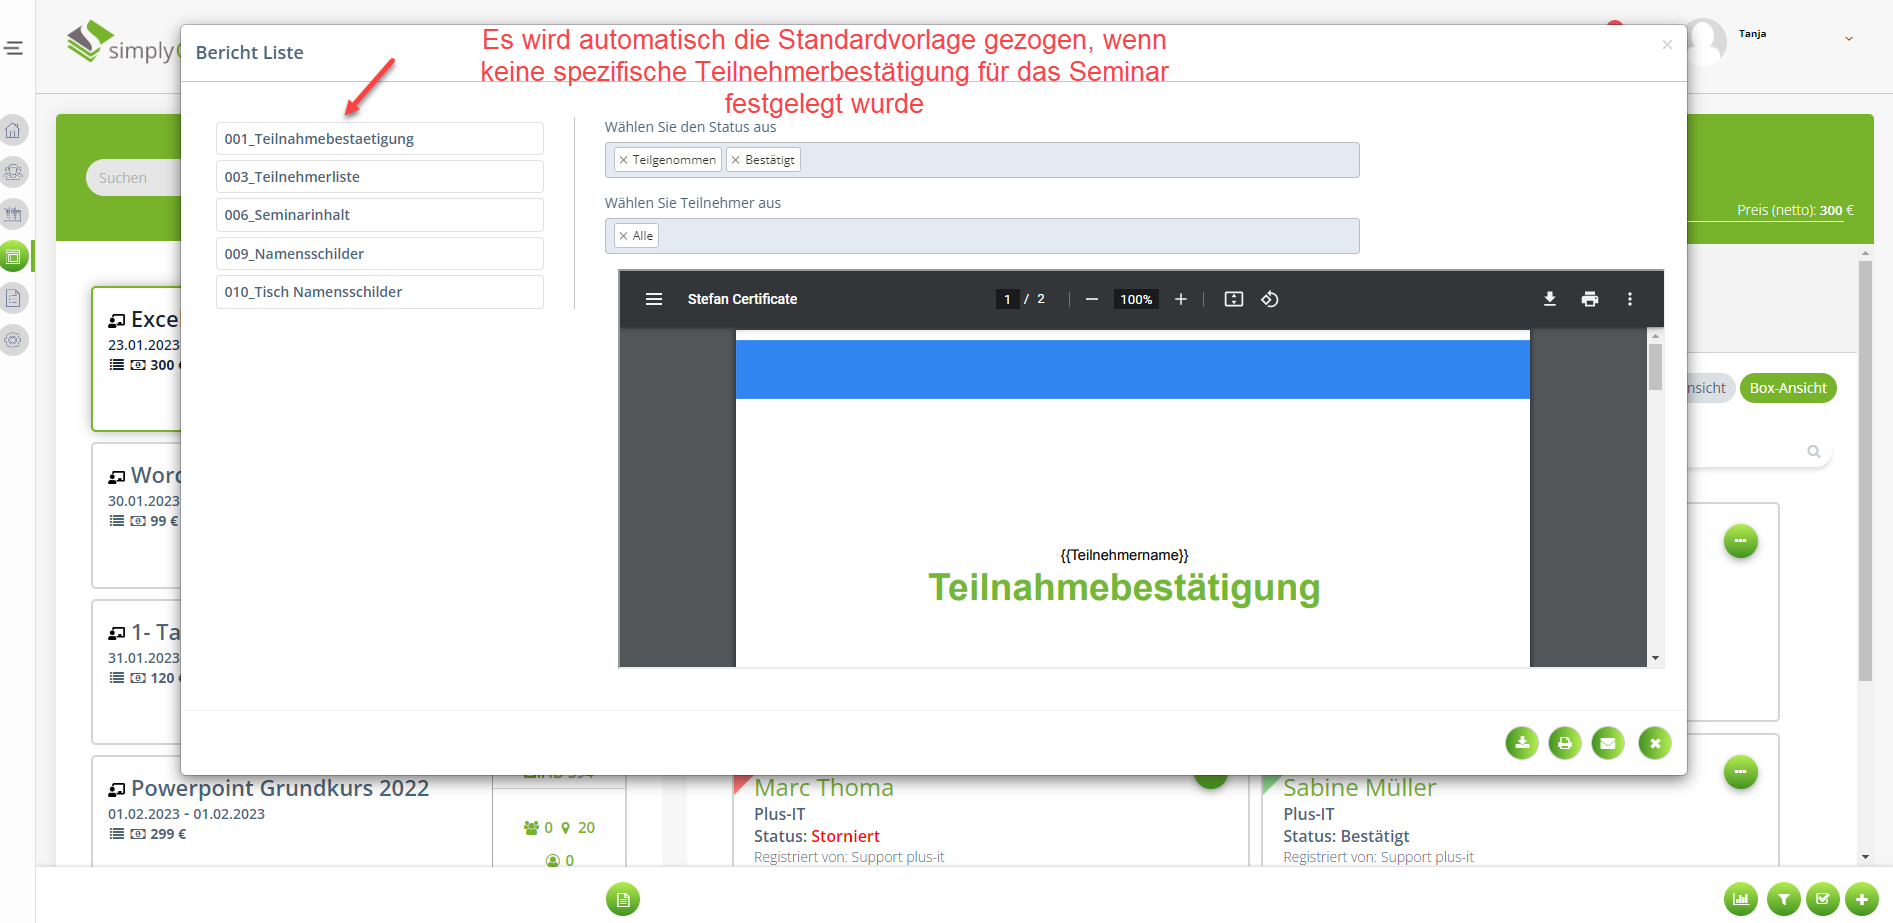
Task: Switch to Box-Ansicht view
Action: (x=1787, y=388)
